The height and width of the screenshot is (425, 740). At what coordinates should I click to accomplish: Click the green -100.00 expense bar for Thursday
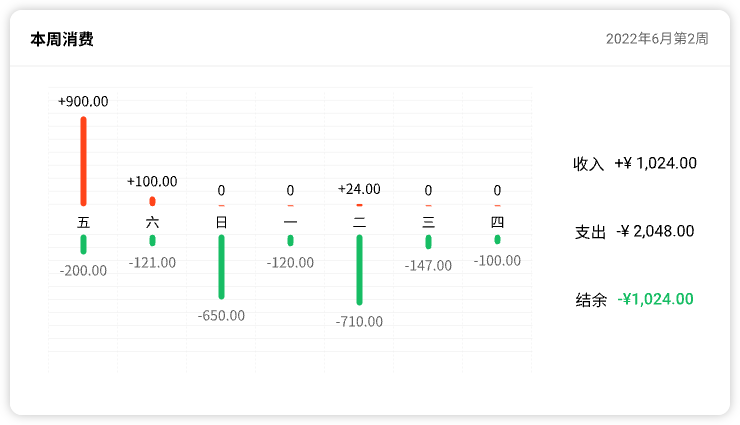pos(497,240)
